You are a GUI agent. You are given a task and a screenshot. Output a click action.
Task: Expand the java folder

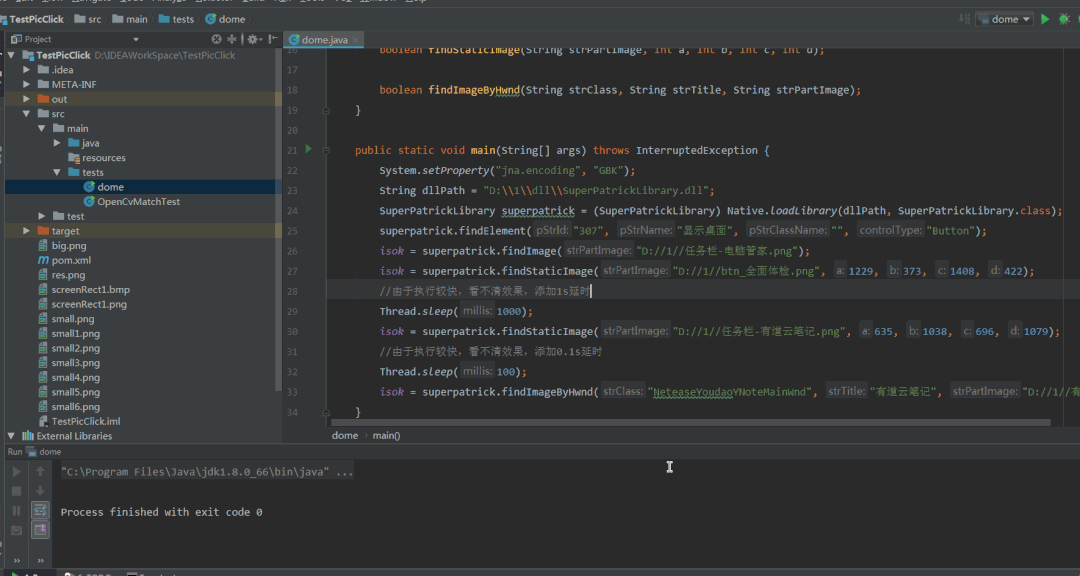[x=56, y=143]
